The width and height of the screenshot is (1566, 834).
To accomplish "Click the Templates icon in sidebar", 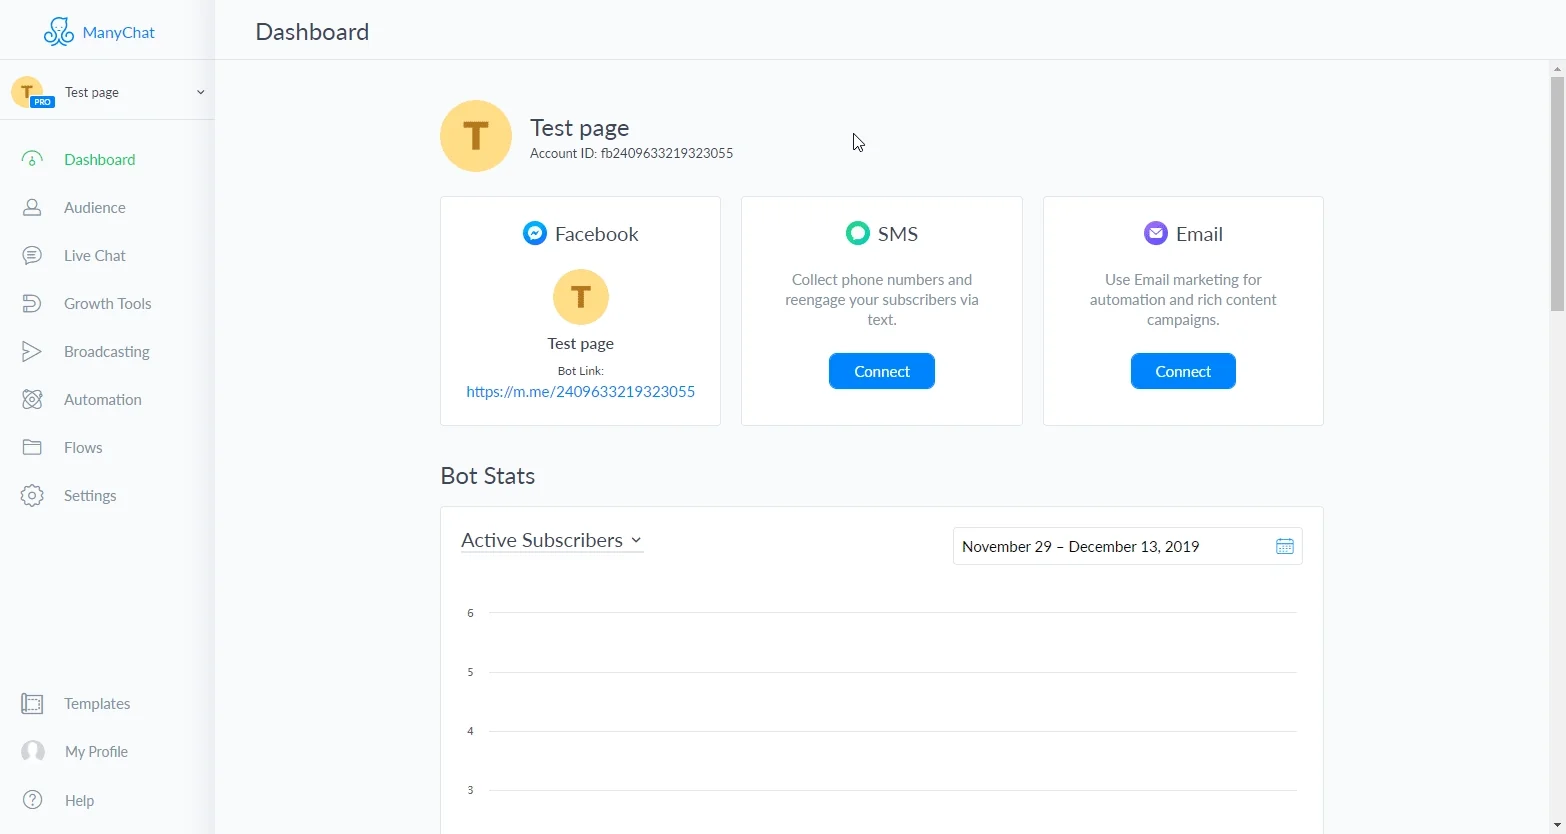I will 32,703.
